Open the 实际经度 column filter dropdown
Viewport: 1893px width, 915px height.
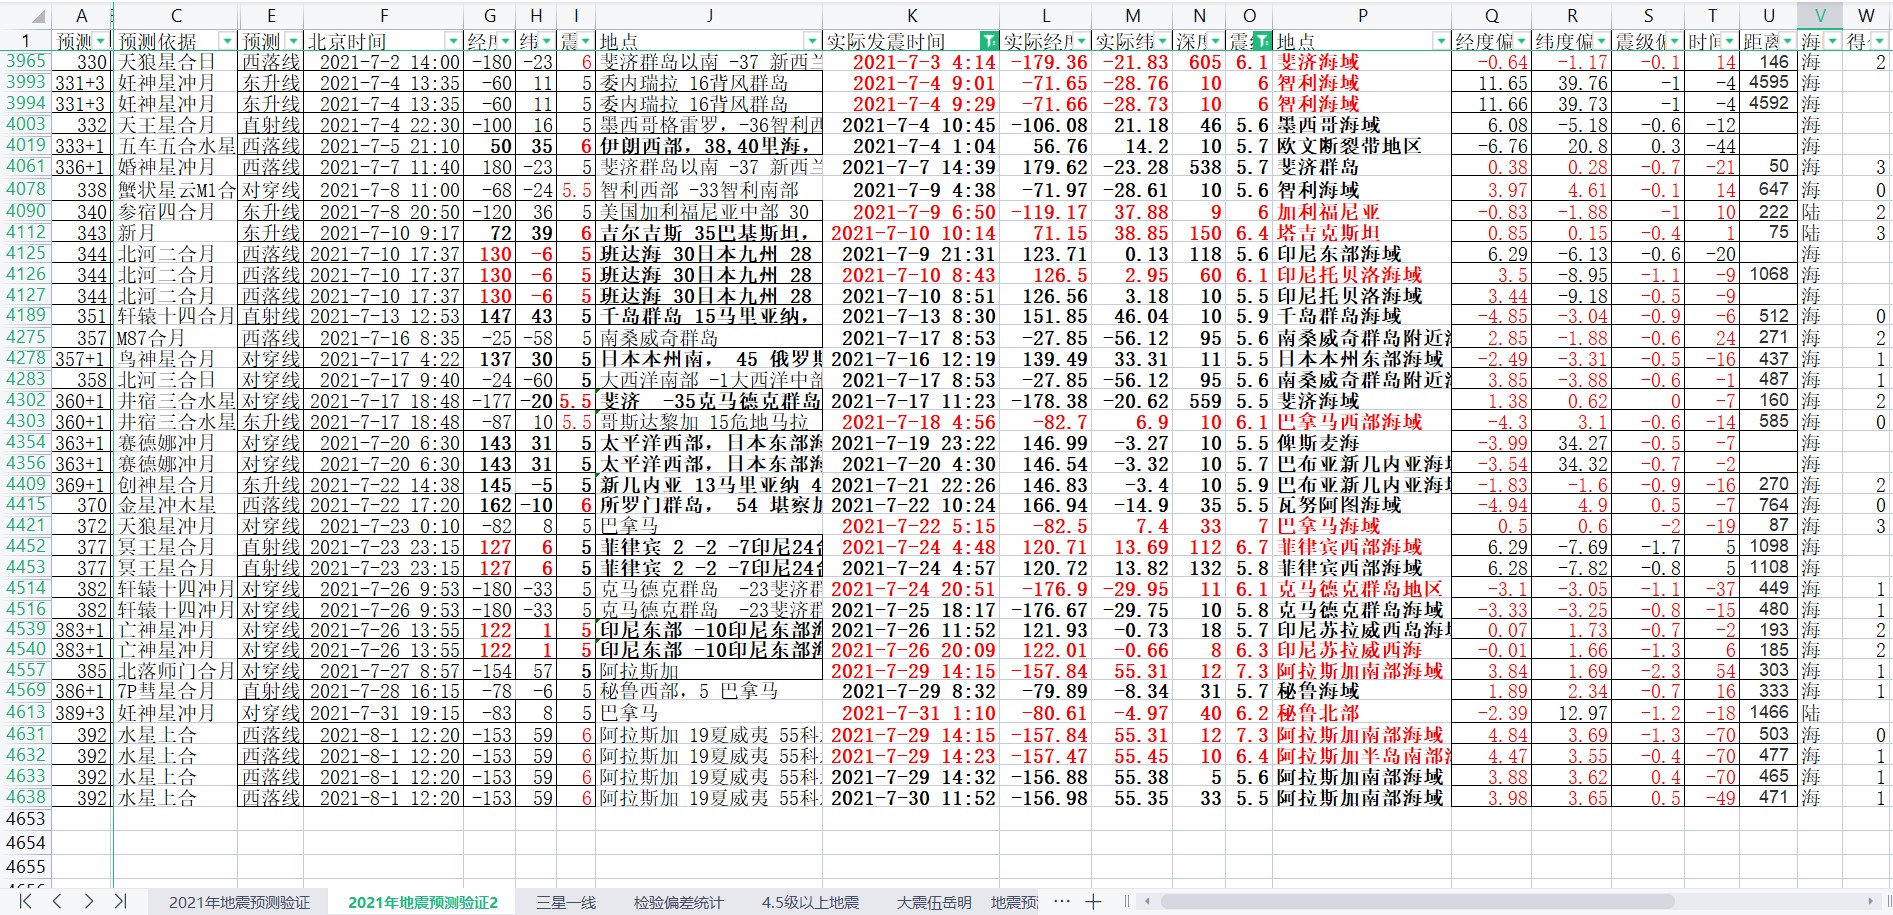1082,41
